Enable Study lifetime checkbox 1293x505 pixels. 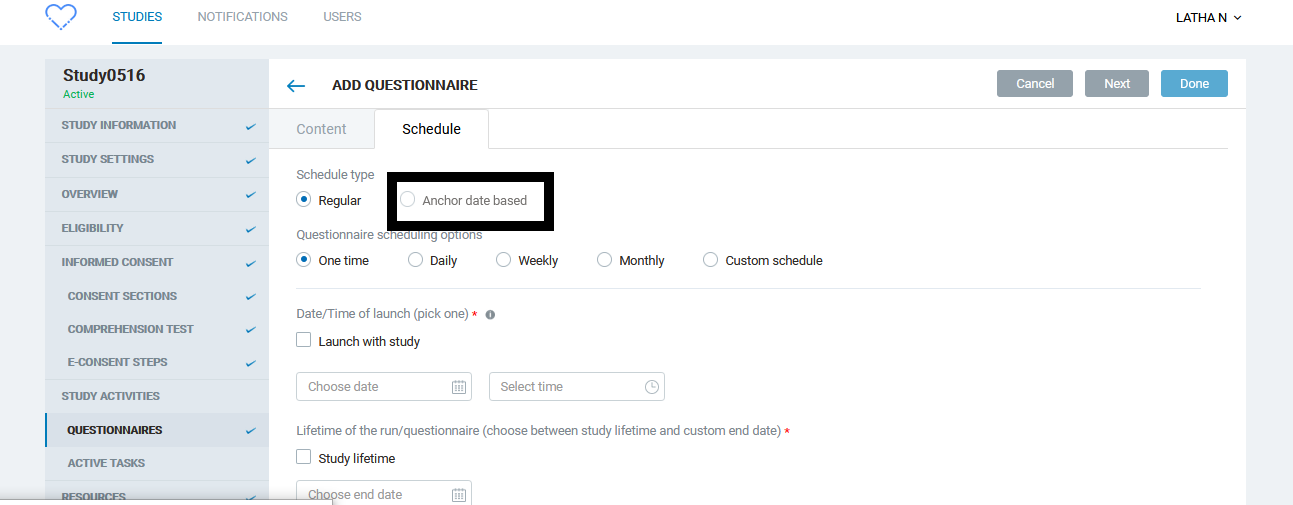click(304, 457)
